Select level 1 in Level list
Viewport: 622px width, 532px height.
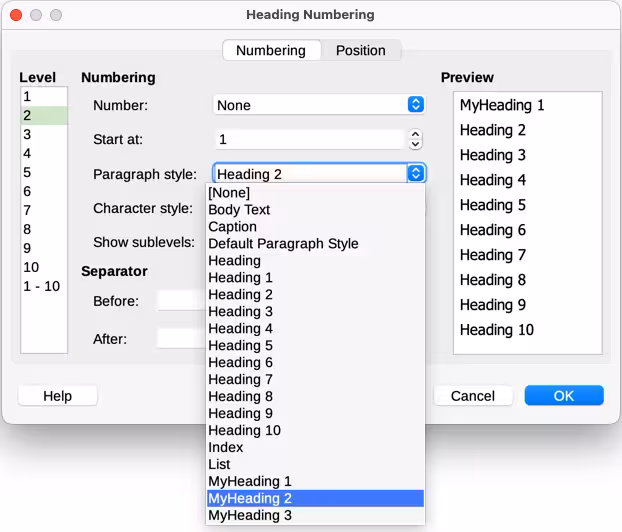click(x=44, y=96)
